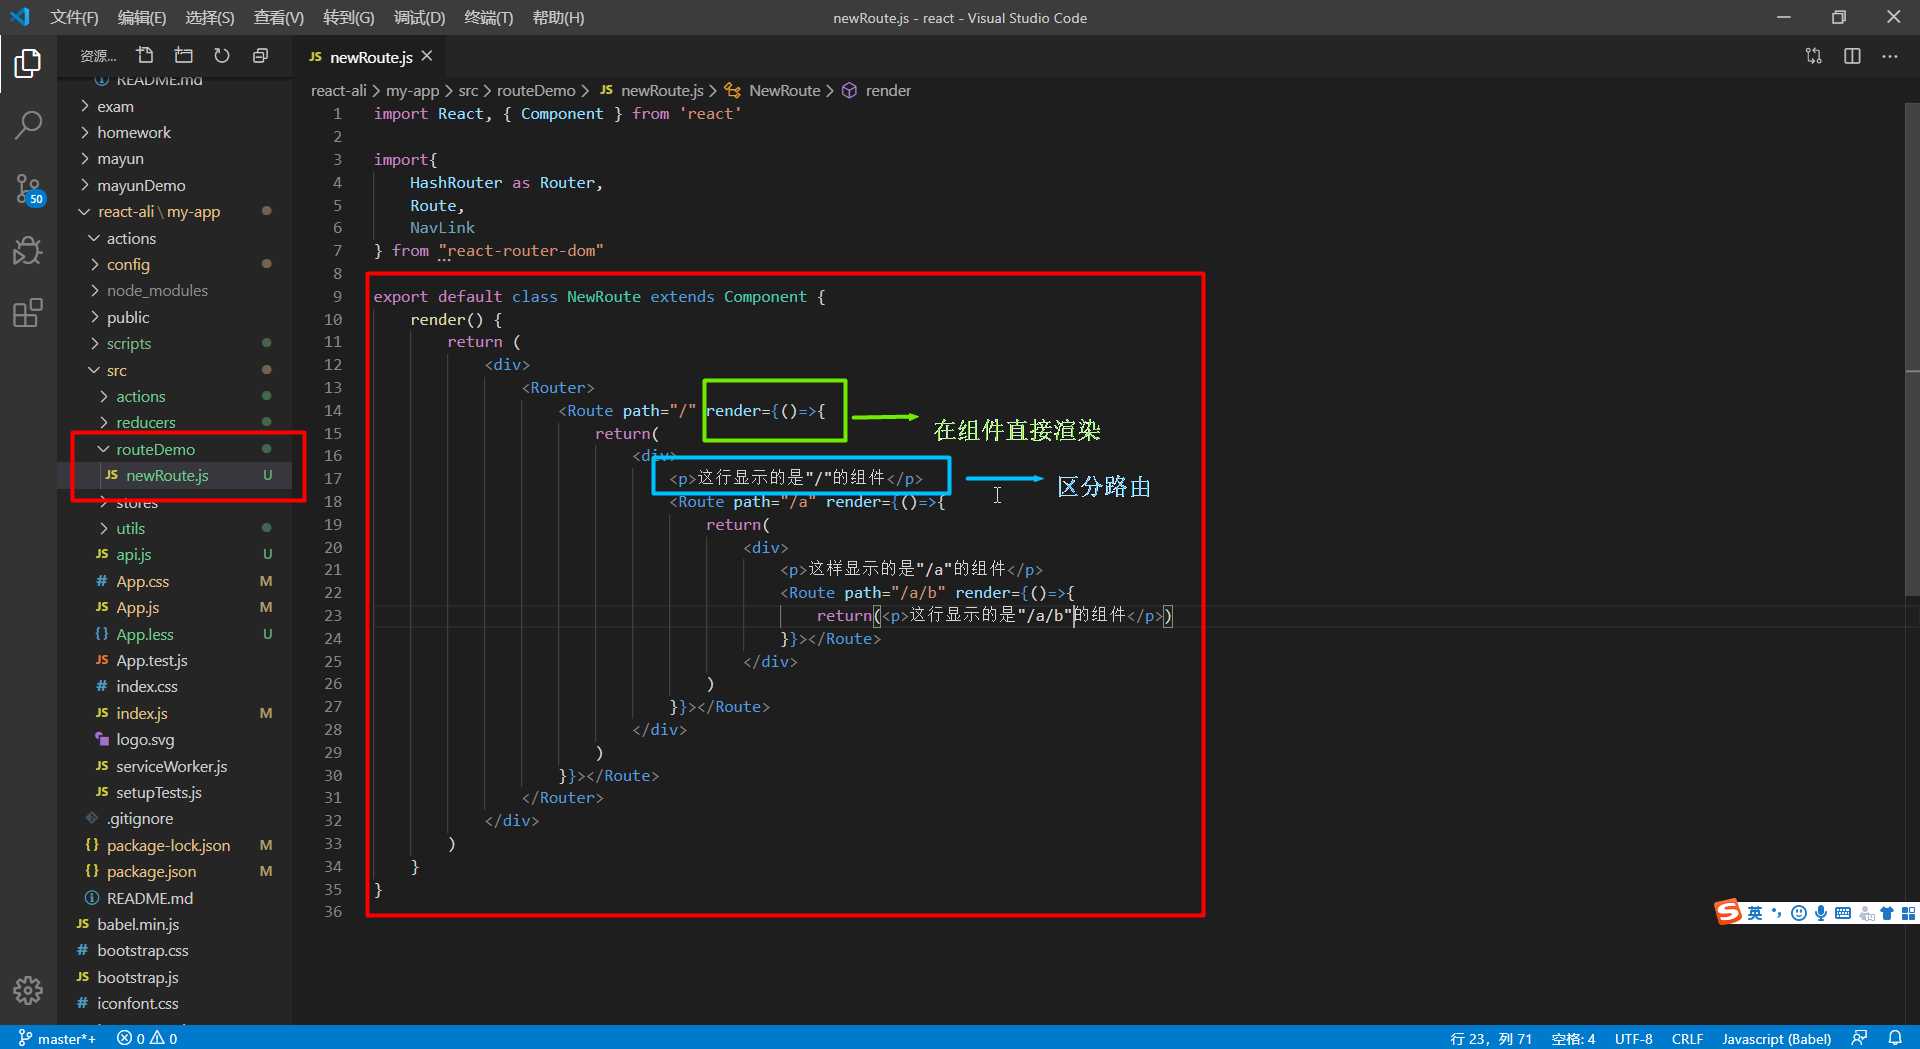1920x1049 pixels.
Task: Open editor More Actions ellipsis
Action: click(1890, 56)
